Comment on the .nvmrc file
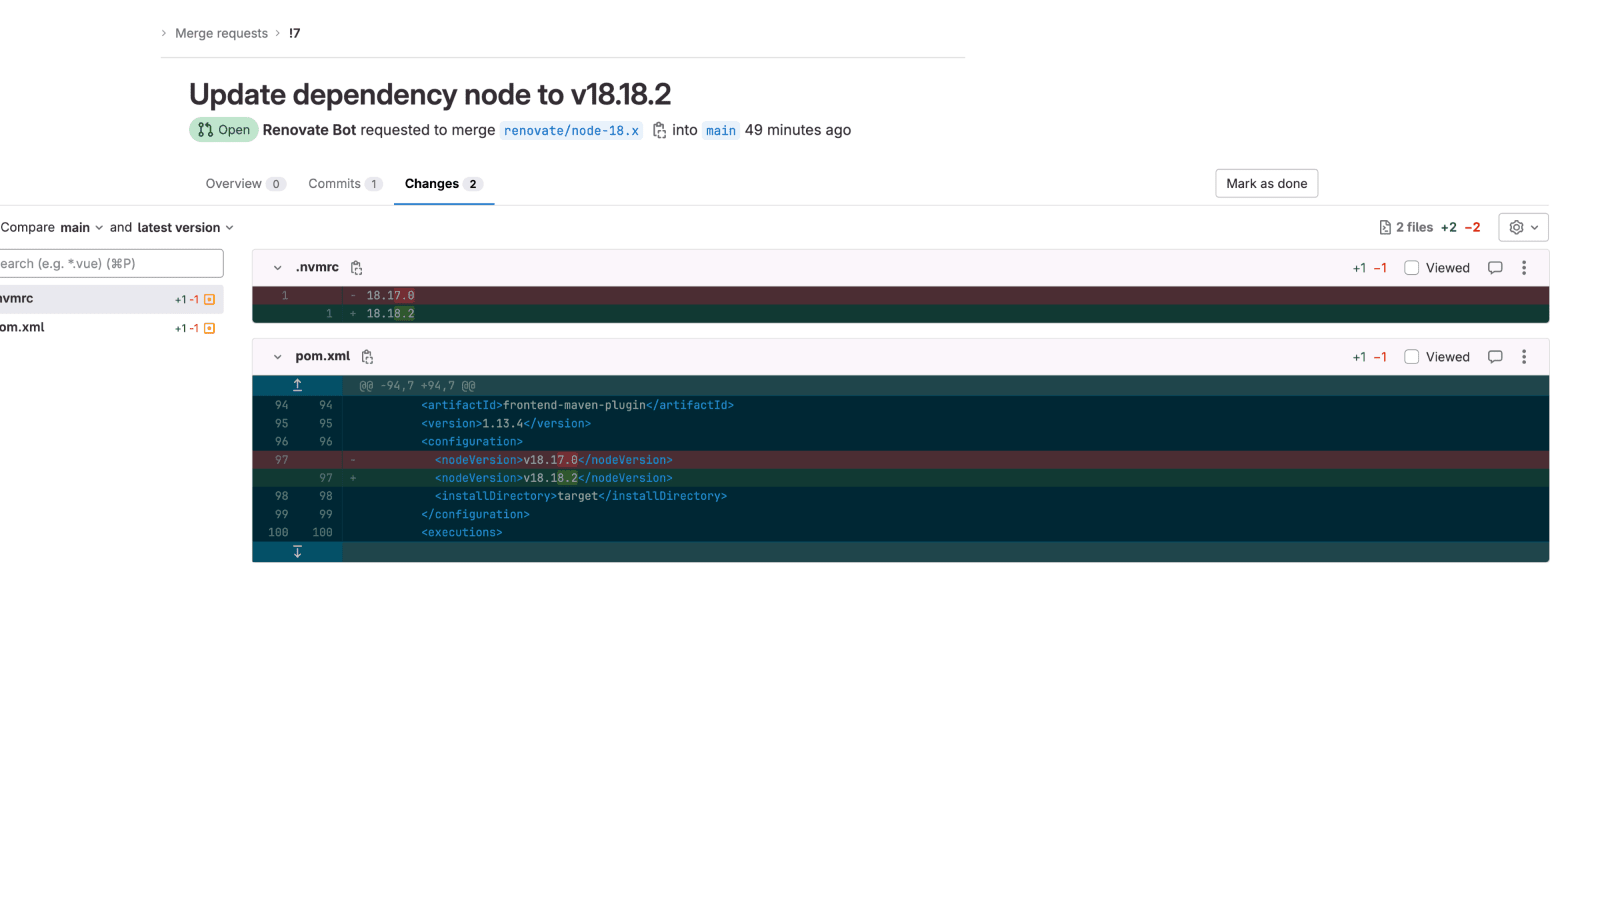This screenshot has height=900, width=1600. click(1495, 268)
